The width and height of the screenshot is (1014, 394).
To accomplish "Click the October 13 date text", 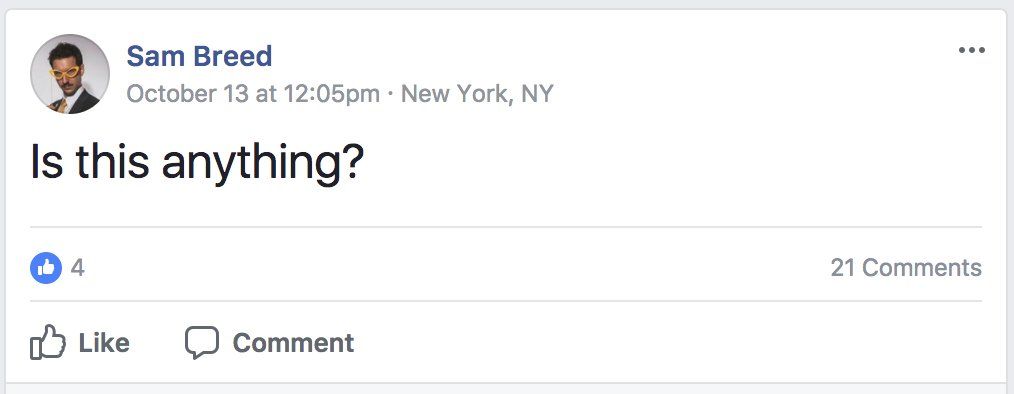I will (x=188, y=94).
